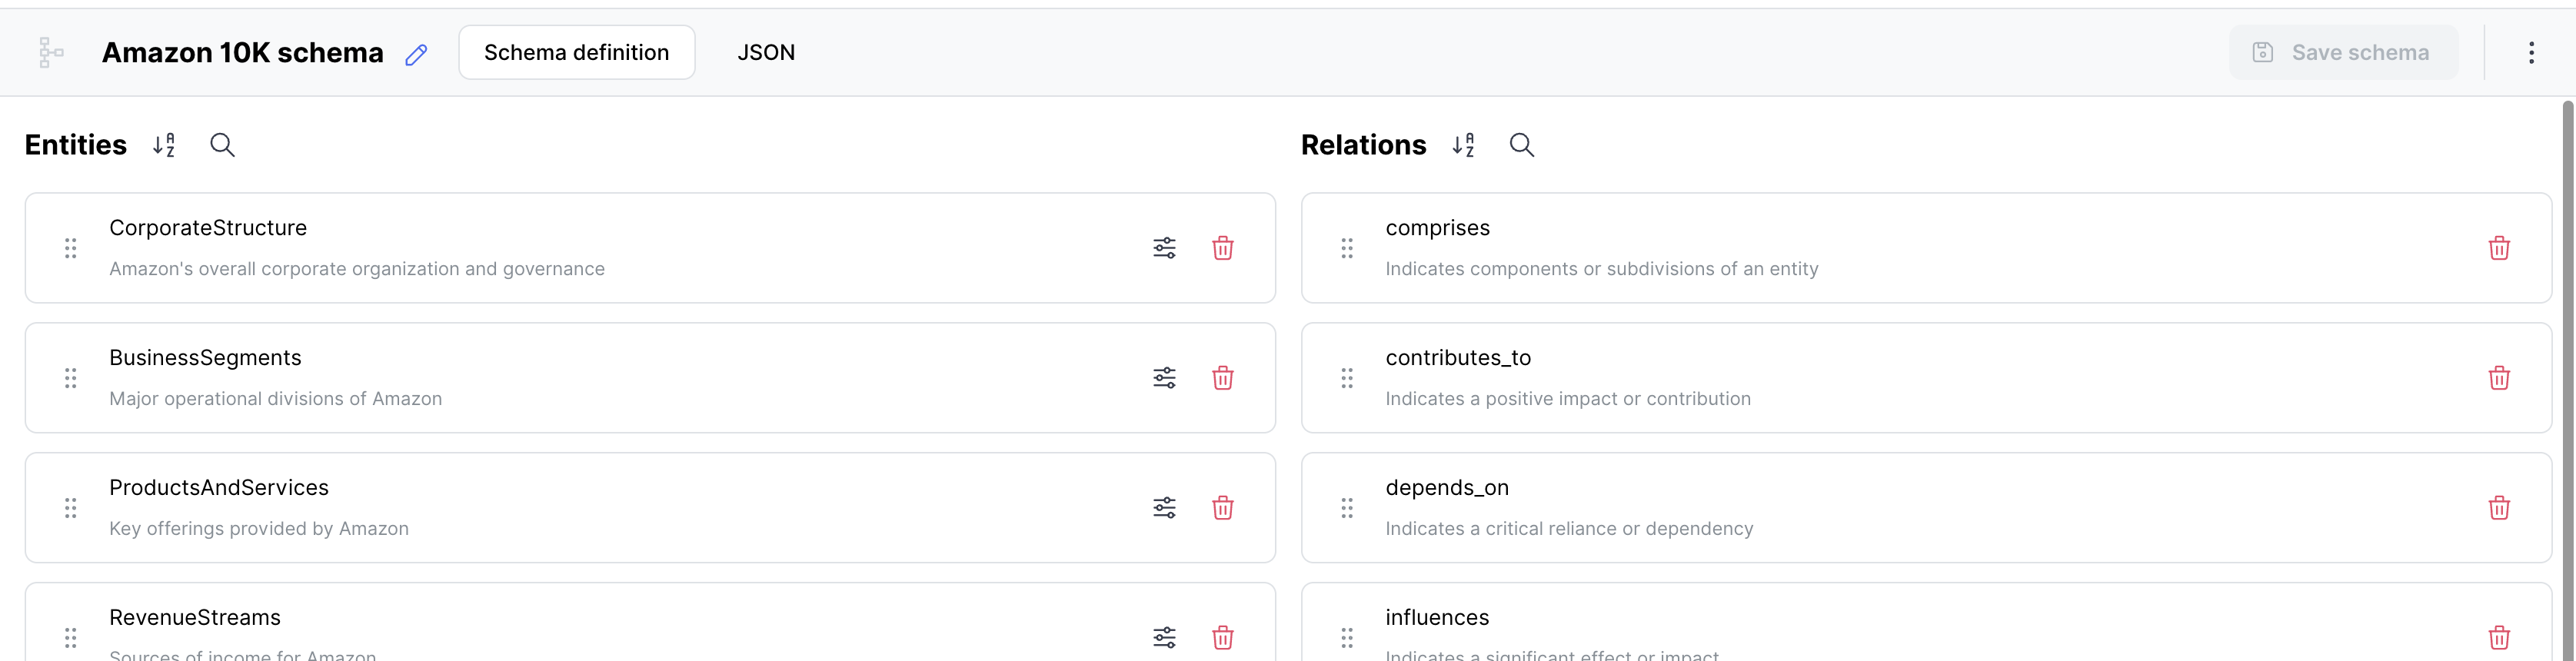Delete the BusinessSegments entity
Screen dimensions: 2576x661
tap(1222, 378)
